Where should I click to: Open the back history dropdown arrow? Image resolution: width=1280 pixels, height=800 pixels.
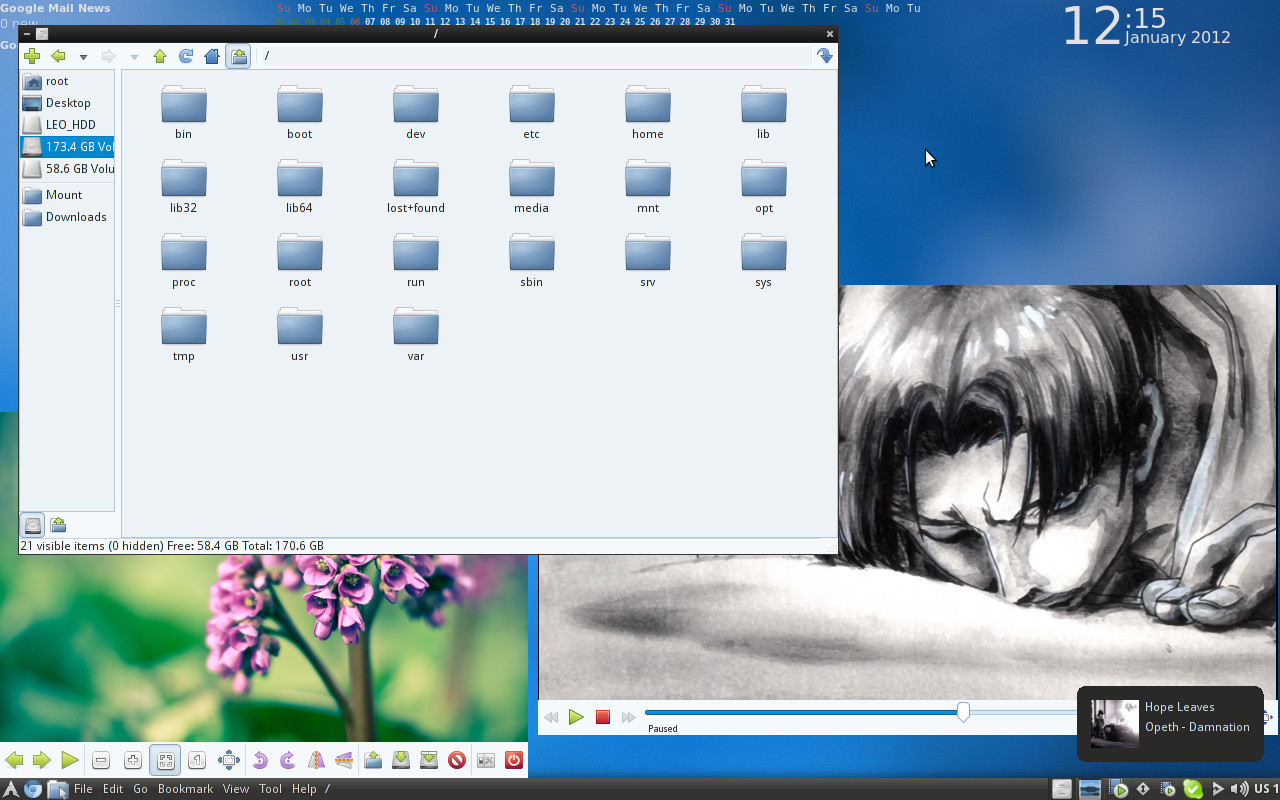click(83, 57)
